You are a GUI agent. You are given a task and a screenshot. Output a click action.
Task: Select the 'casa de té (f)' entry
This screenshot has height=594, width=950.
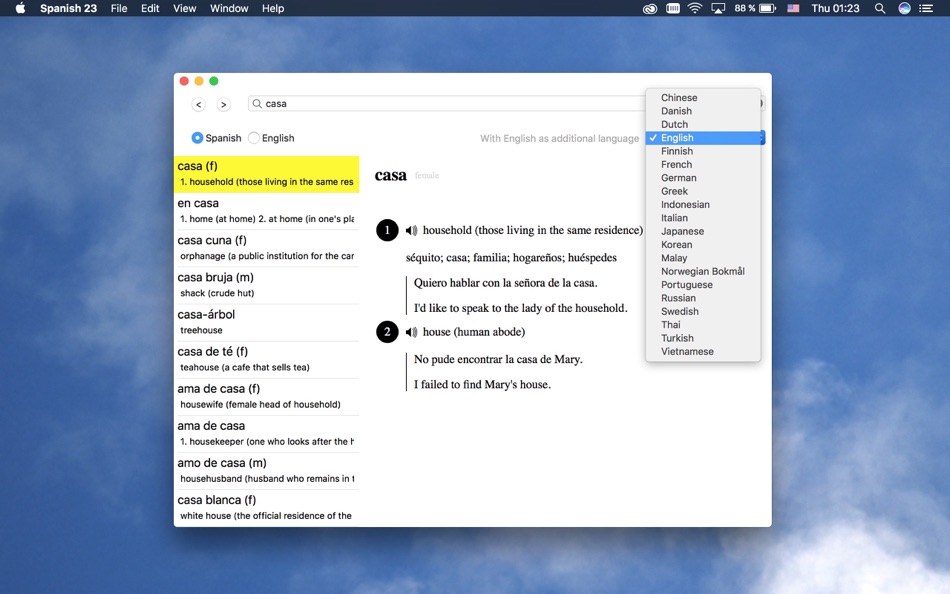coord(267,359)
